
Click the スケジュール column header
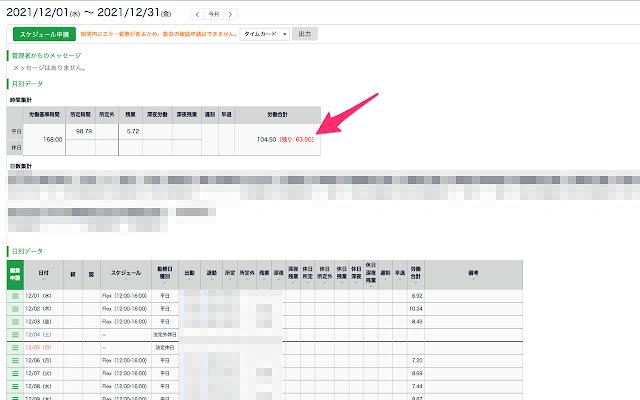(126, 273)
